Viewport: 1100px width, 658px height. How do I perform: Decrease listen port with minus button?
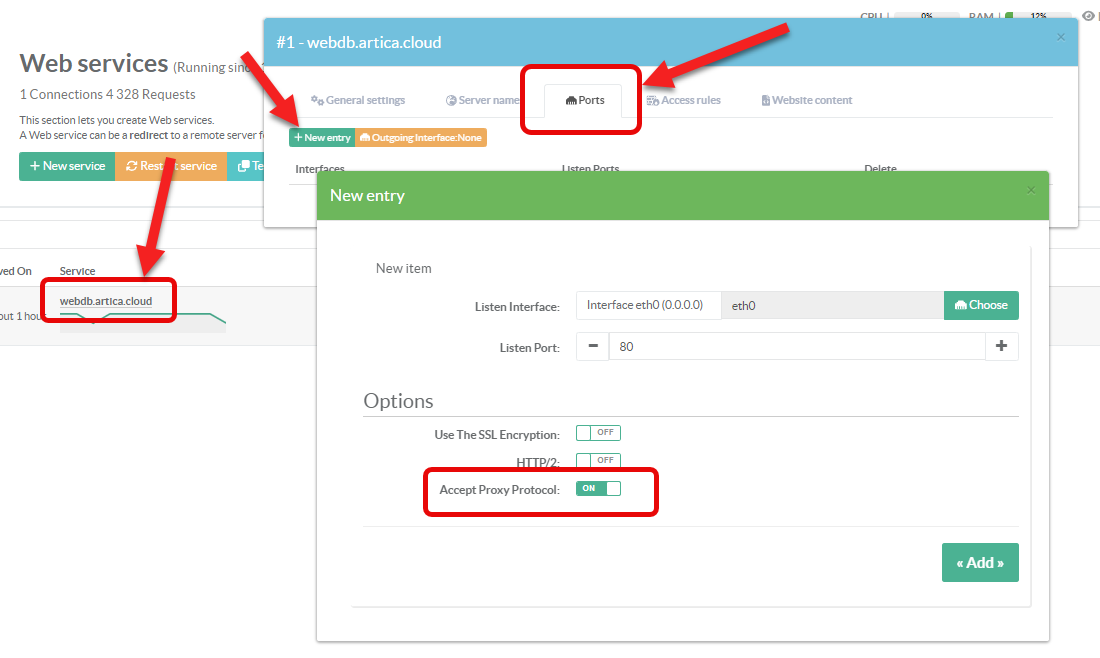tap(593, 346)
